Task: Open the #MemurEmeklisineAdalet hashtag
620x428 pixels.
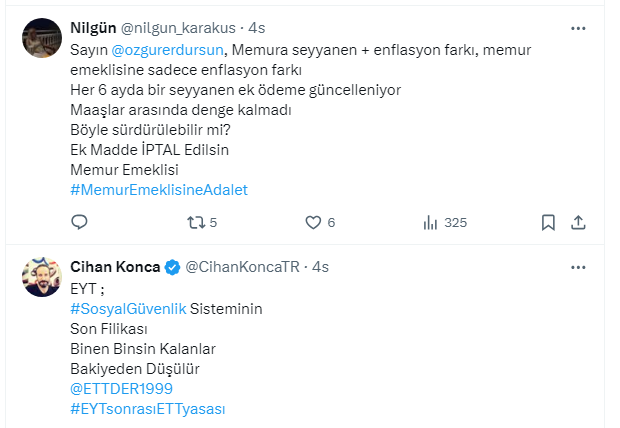Action: click(159, 189)
